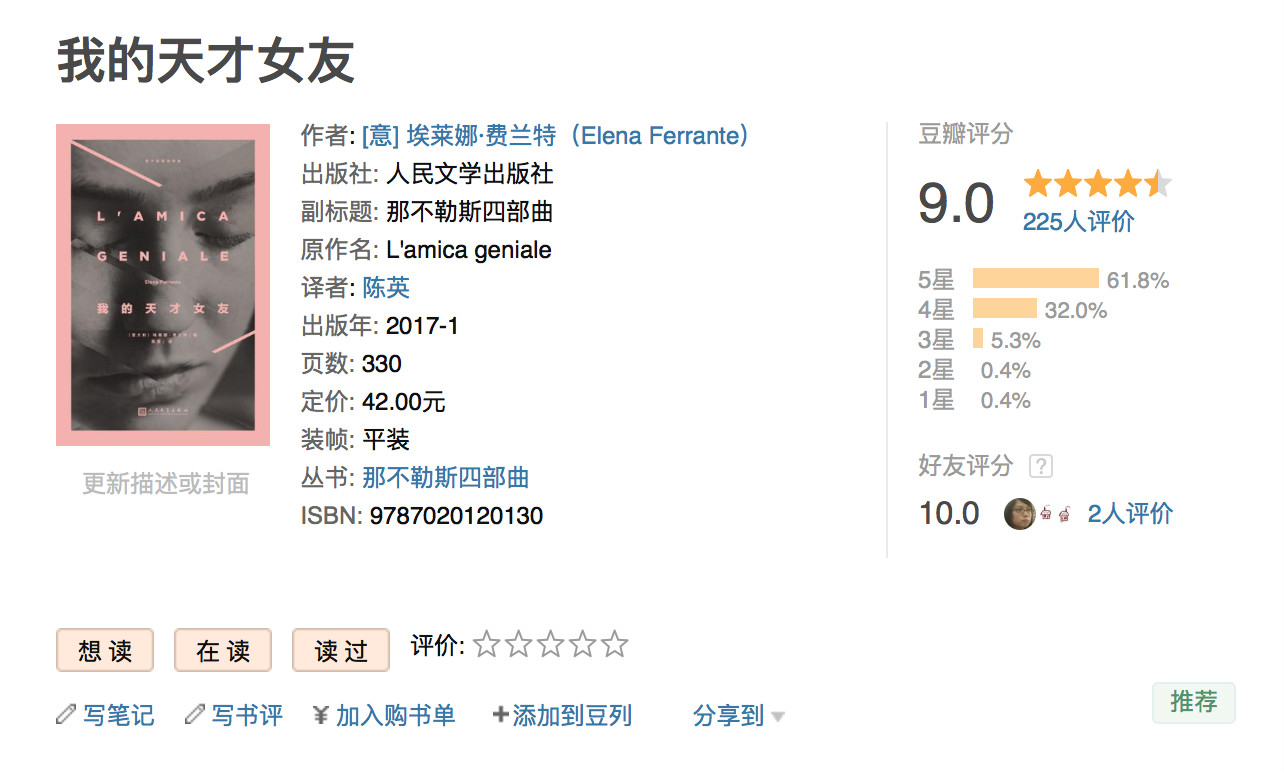This screenshot has width=1284, height=774.
Task: Click the pencil icon beside 写书评
Action: pyautogui.click(x=195, y=714)
